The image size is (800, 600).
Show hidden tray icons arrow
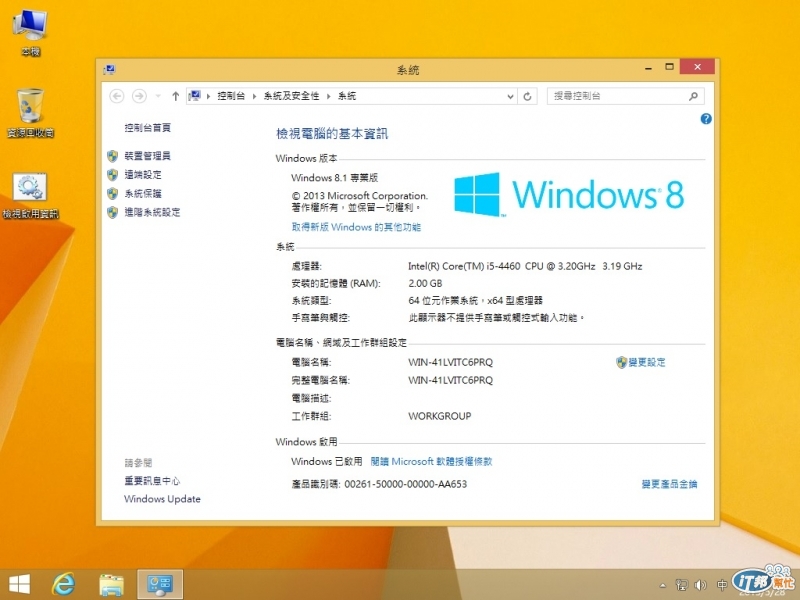point(662,585)
